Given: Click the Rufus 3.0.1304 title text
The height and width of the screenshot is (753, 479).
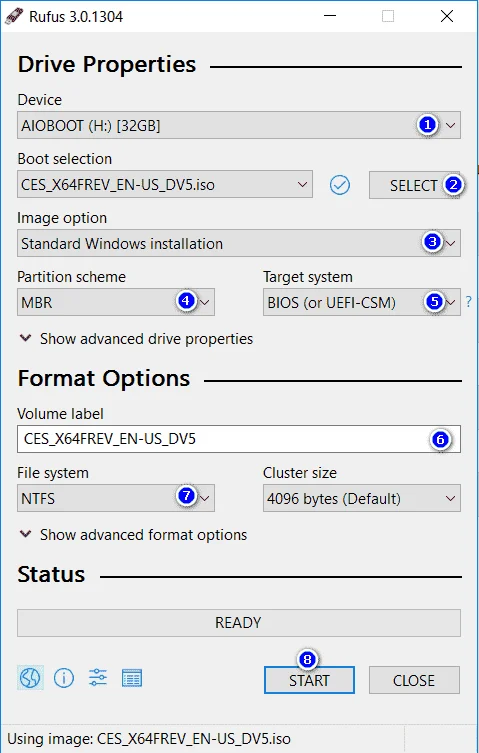Looking at the screenshot, I should tap(76, 16).
